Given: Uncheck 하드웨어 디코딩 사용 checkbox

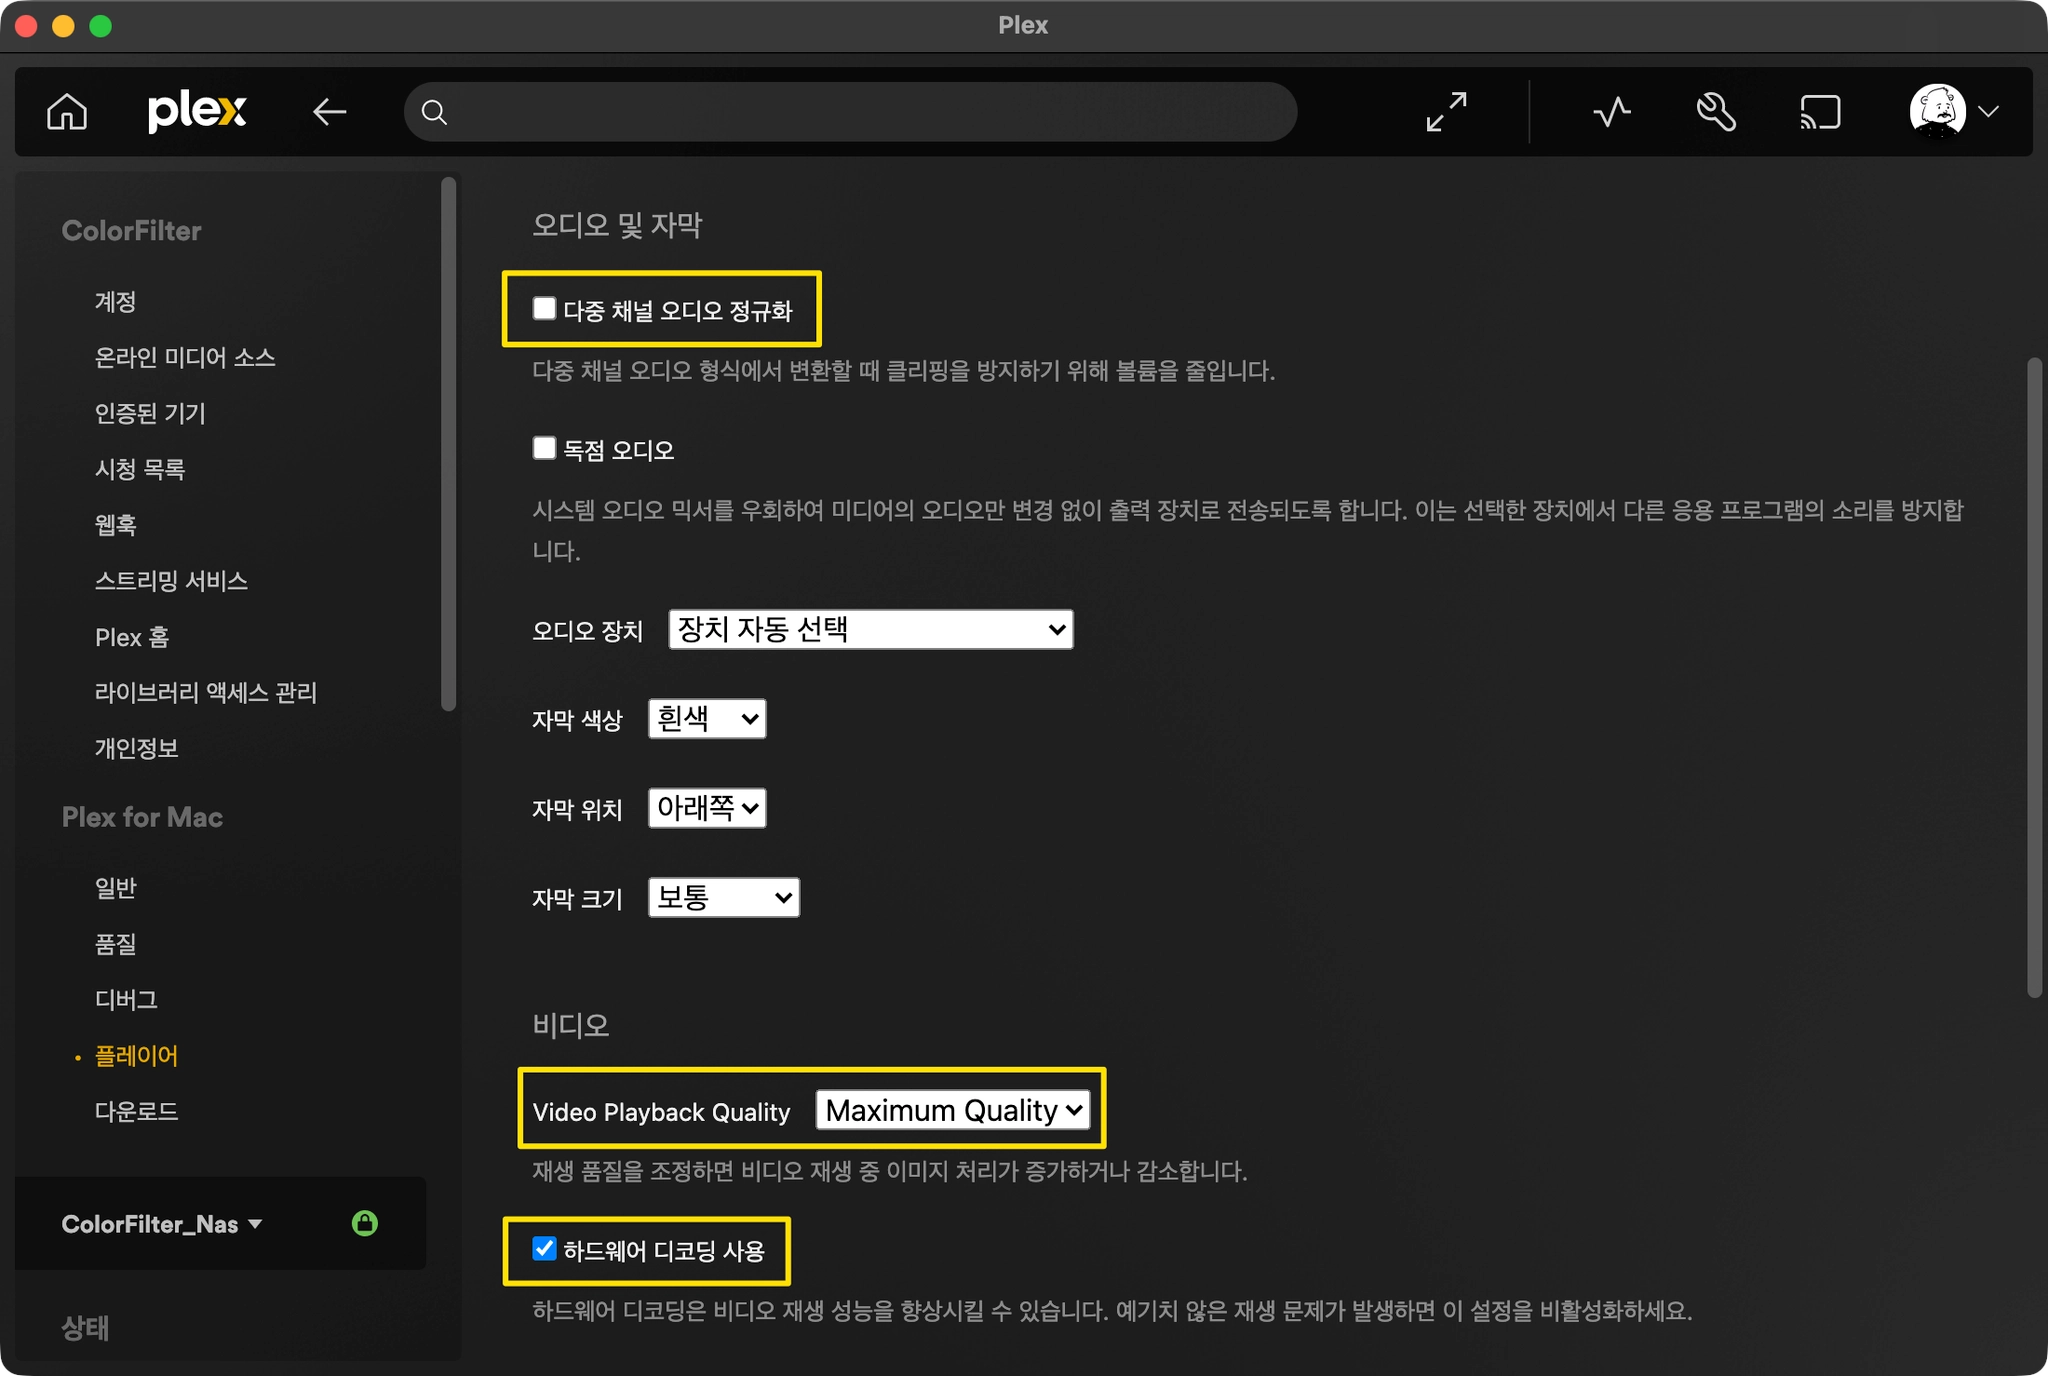Looking at the screenshot, I should (x=544, y=1248).
